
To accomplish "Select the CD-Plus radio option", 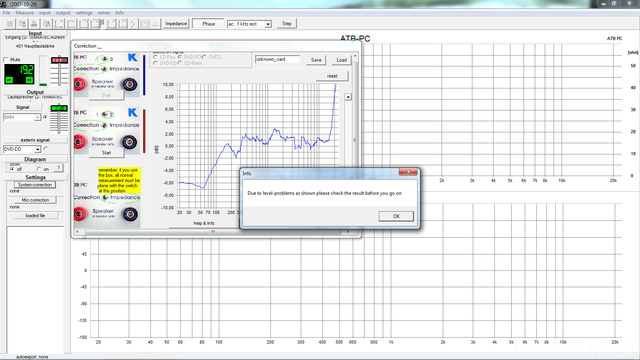I will point(156,58).
